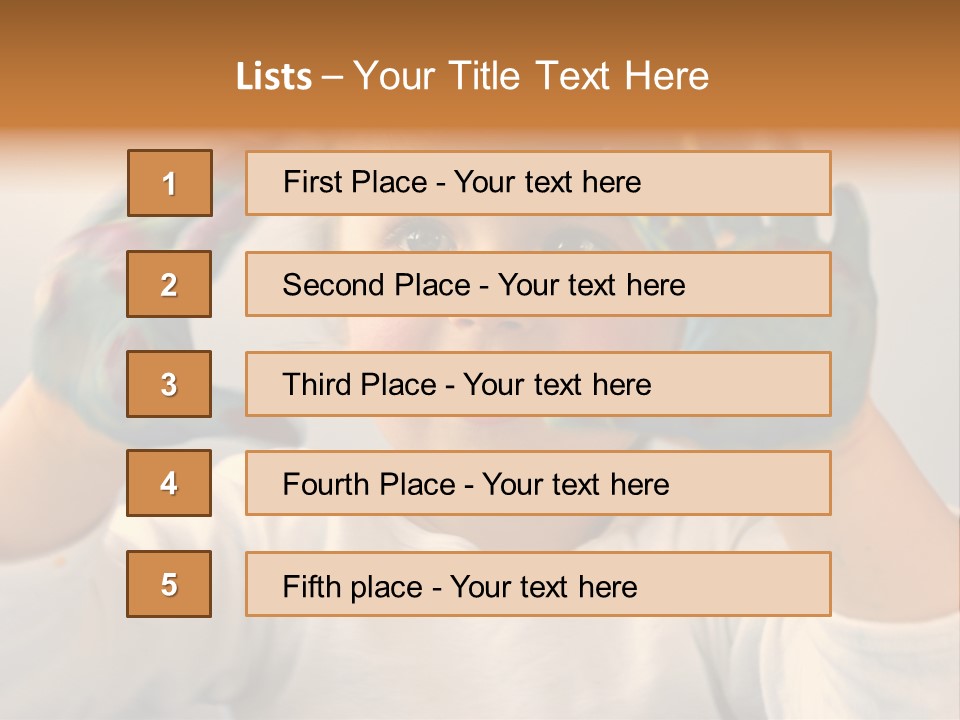Click the number 1 box
This screenshot has height=720, width=960.
click(x=170, y=183)
